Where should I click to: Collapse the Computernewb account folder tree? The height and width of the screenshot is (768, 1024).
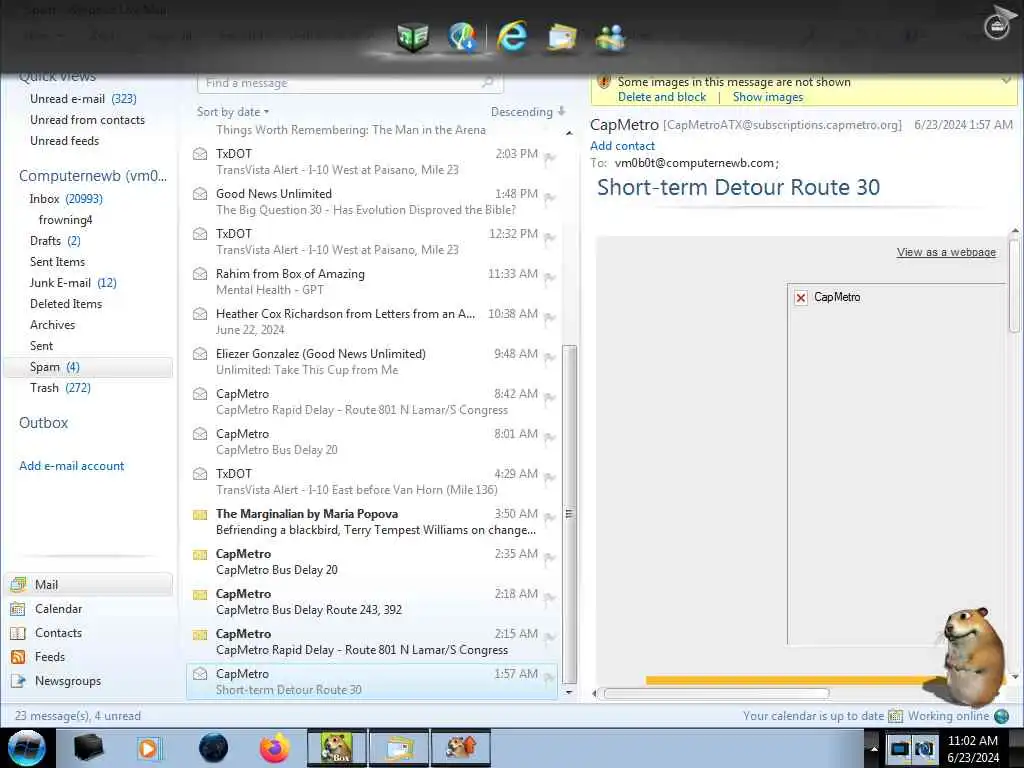point(93,176)
